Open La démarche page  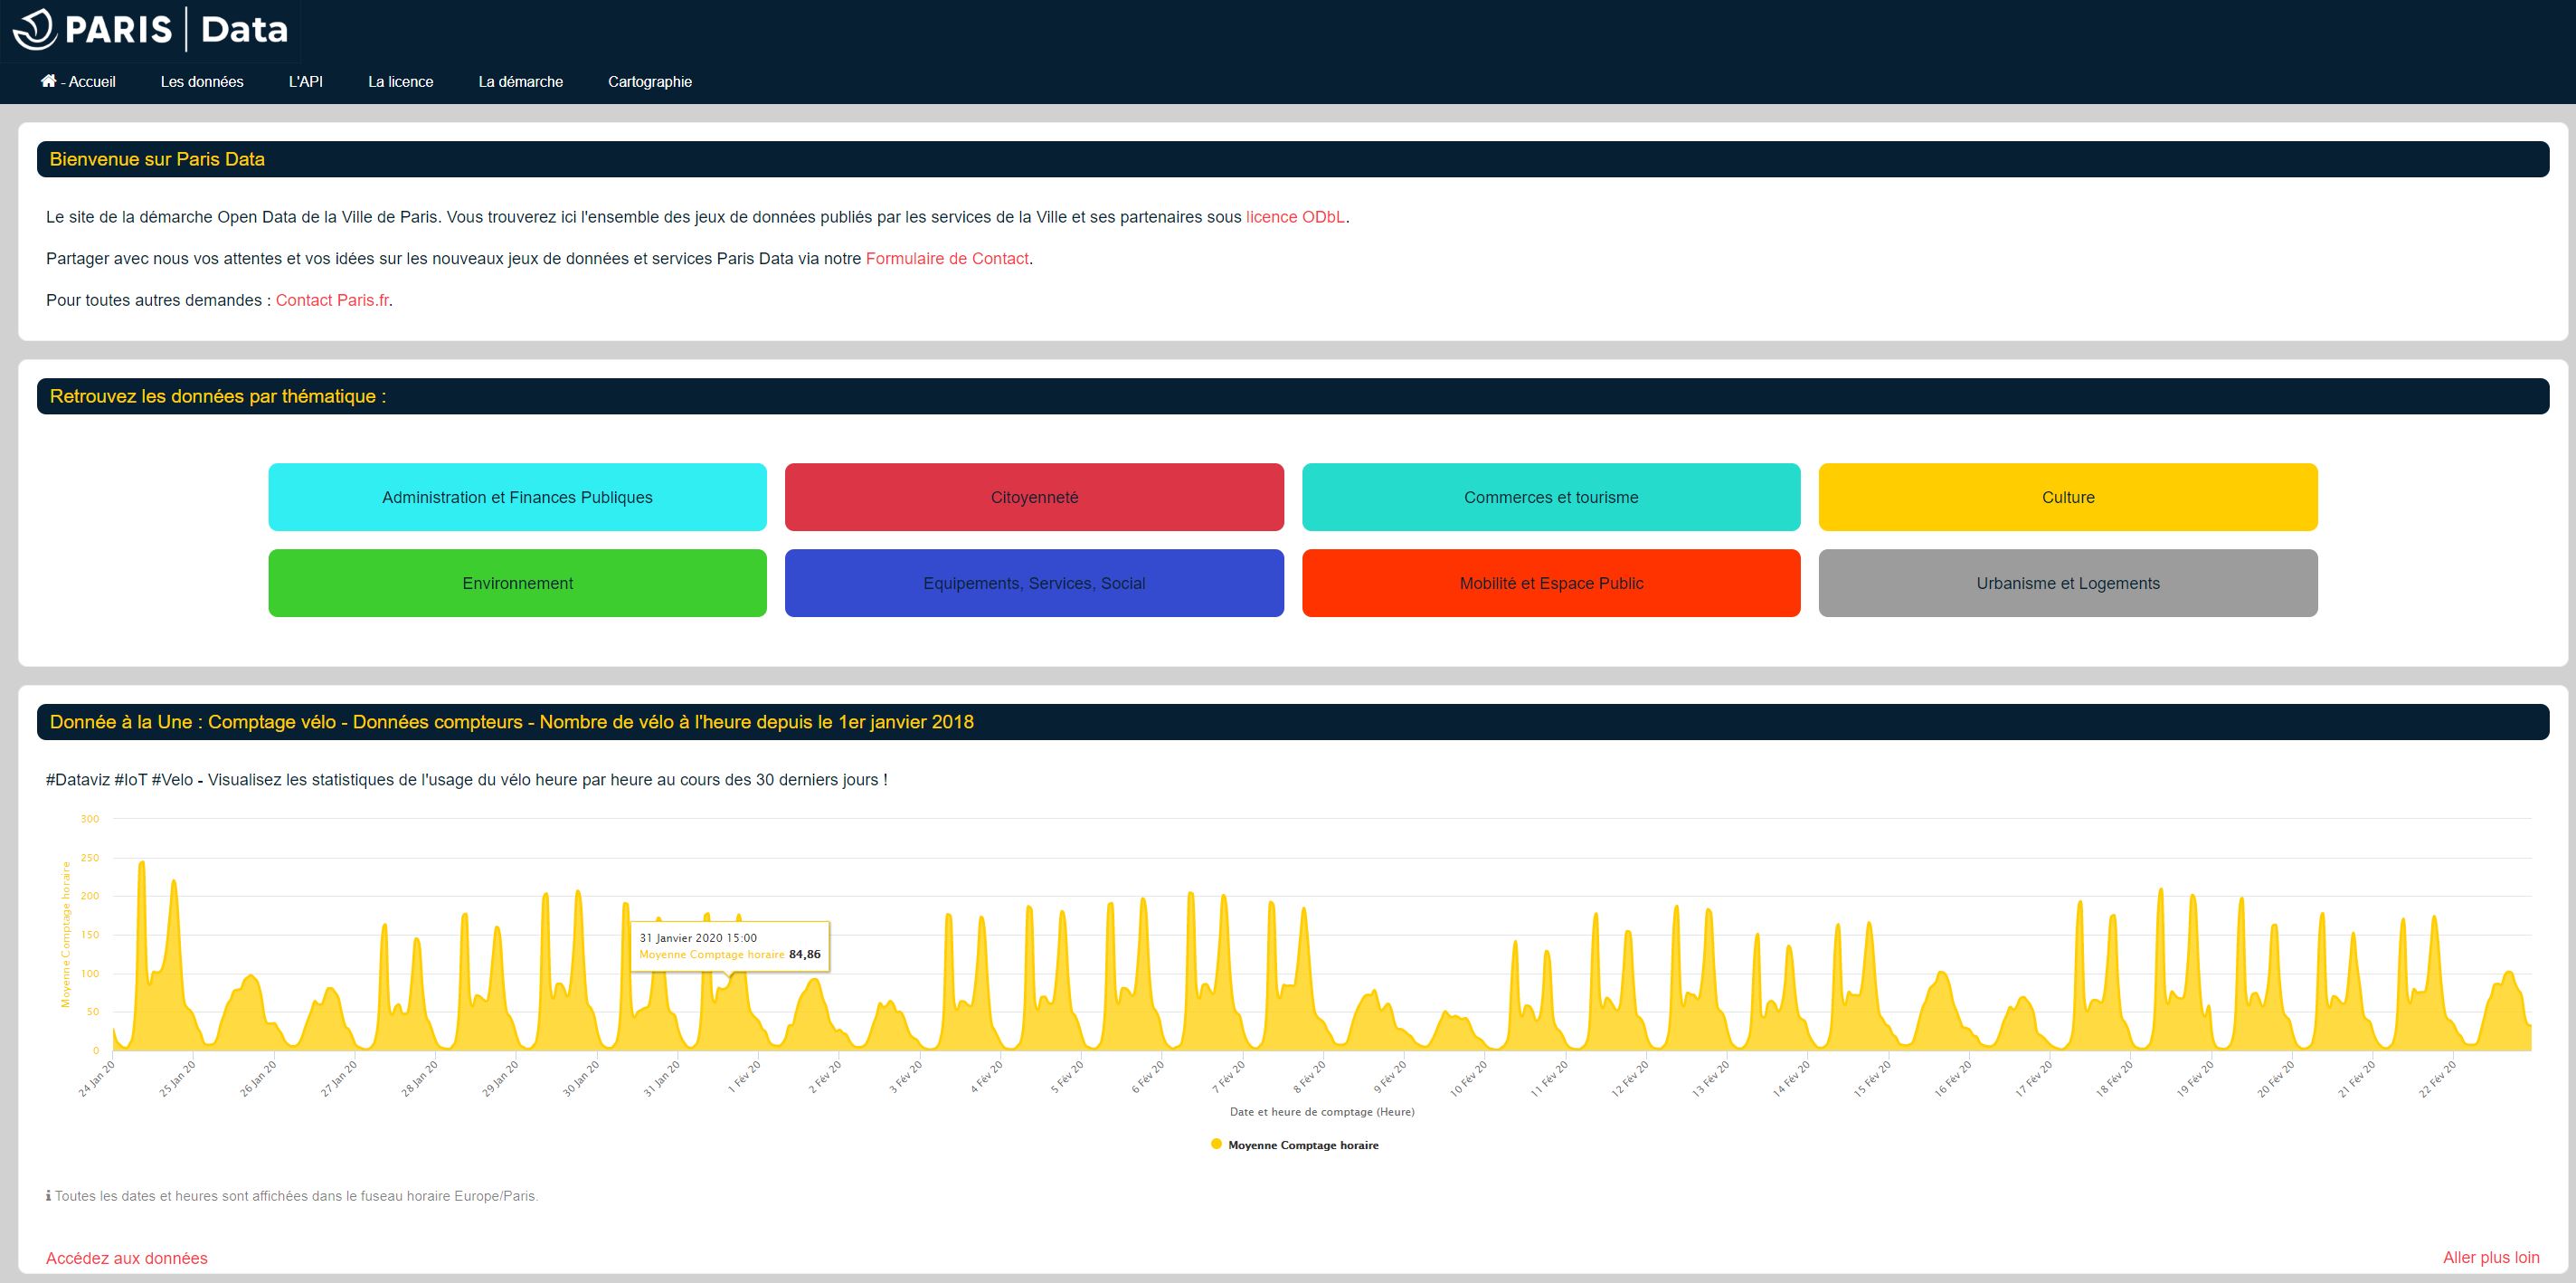click(x=521, y=82)
